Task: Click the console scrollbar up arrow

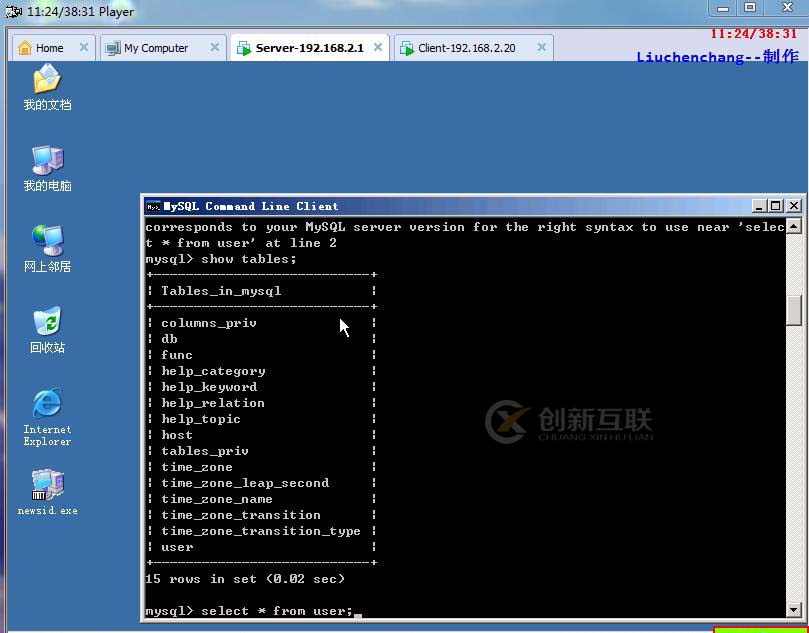Action: click(794, 225)
